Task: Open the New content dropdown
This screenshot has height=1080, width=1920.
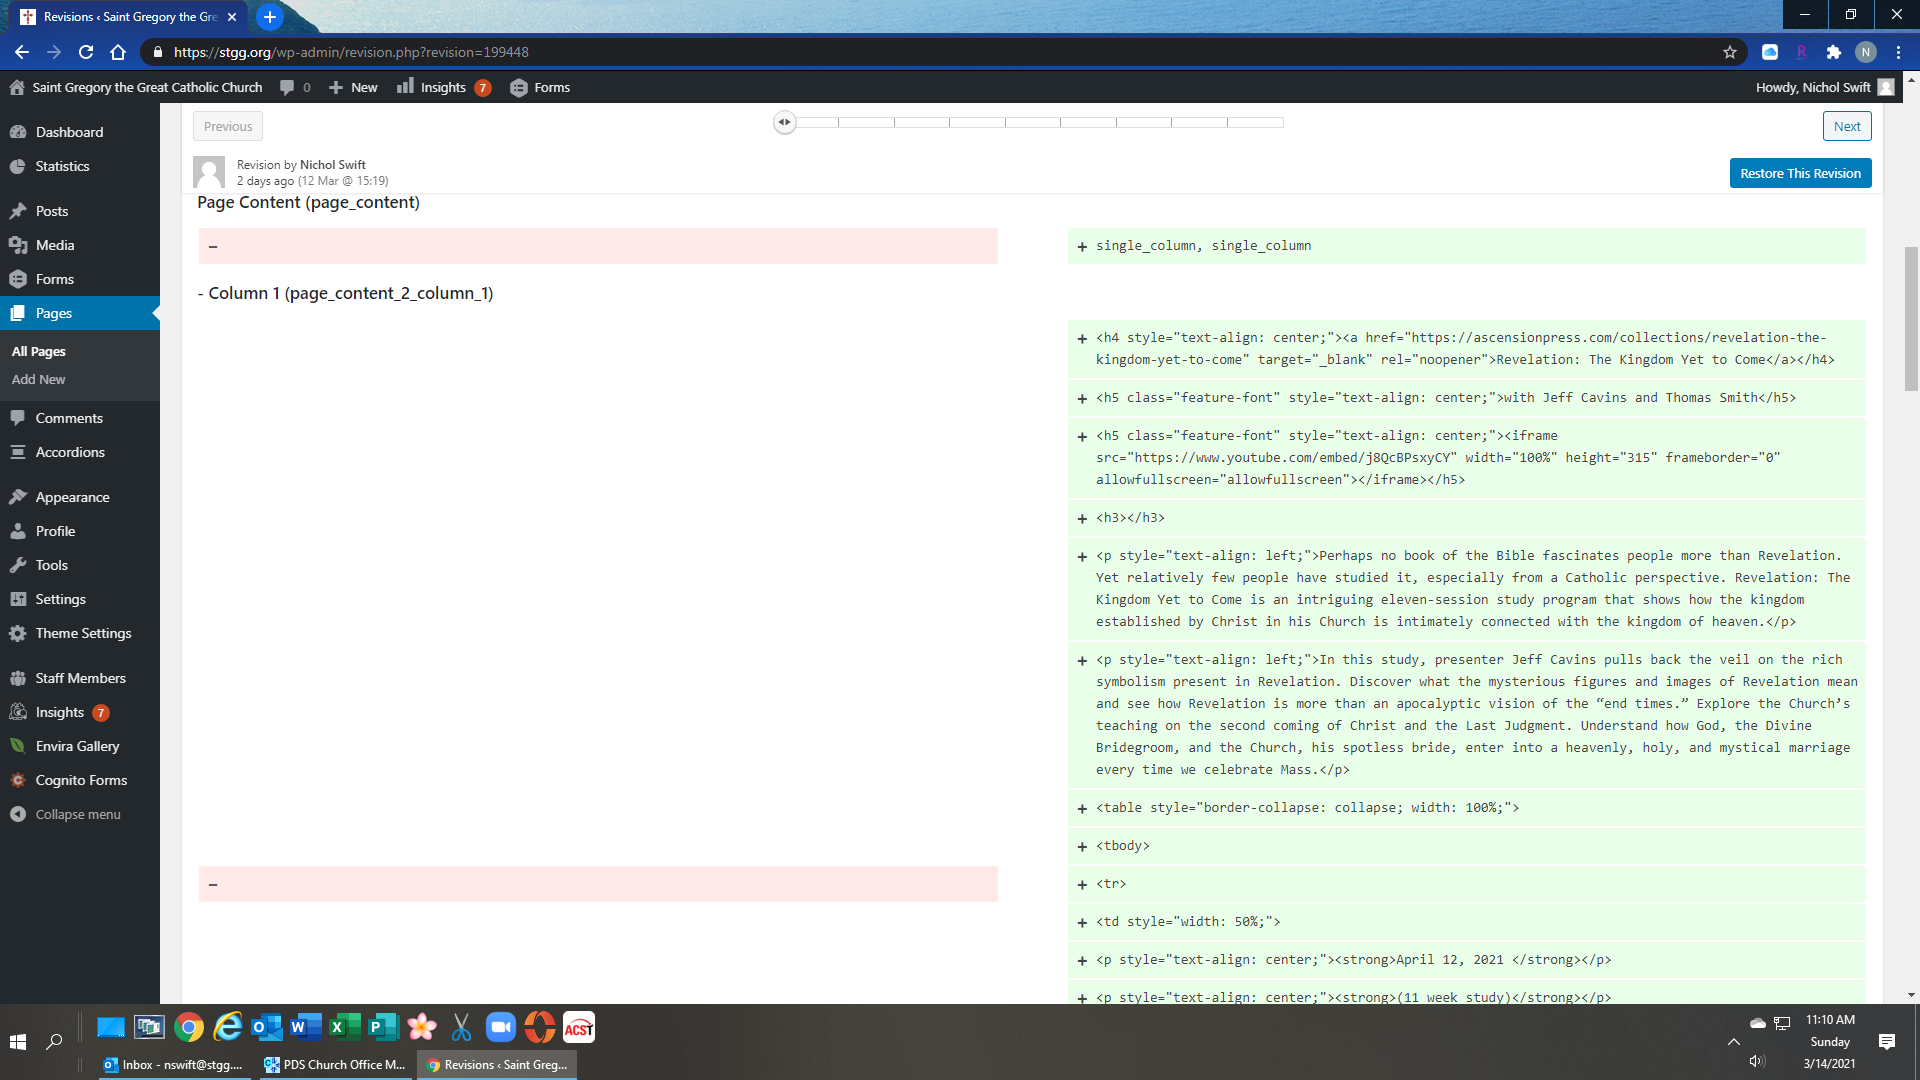Action: 354,87
